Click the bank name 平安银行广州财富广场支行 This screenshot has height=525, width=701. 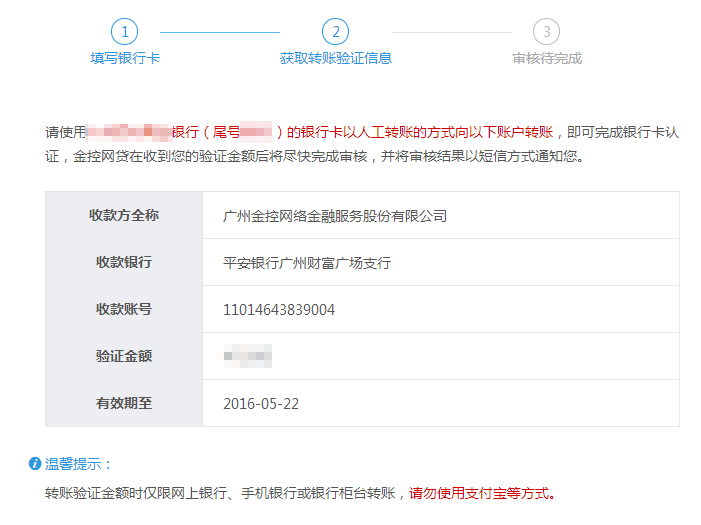click(307, 263)
